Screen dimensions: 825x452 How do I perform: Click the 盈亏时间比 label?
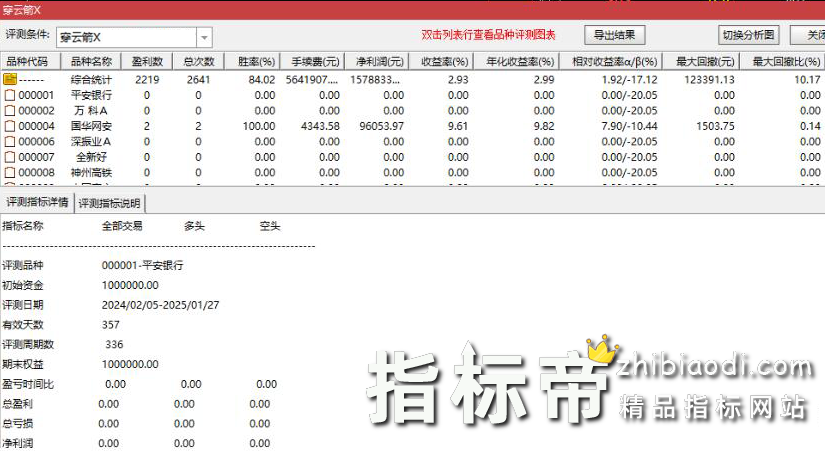click(x=28, y=384)
